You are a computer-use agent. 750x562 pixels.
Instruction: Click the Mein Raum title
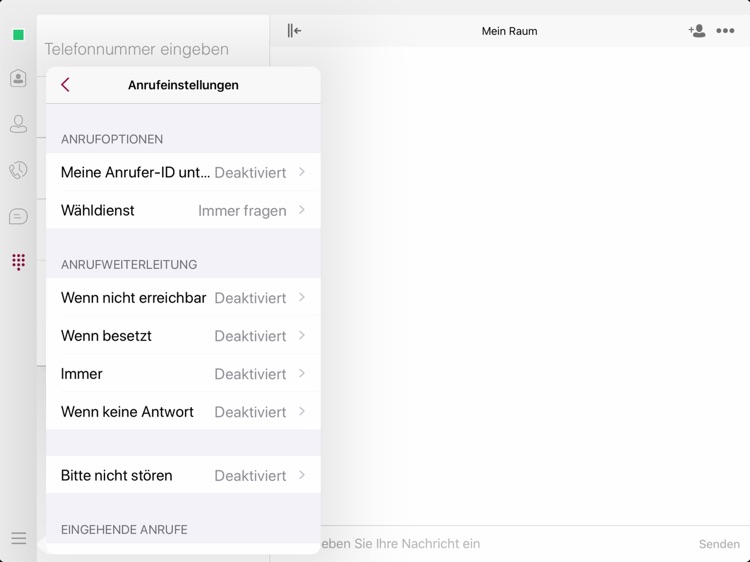coord(509,31)
